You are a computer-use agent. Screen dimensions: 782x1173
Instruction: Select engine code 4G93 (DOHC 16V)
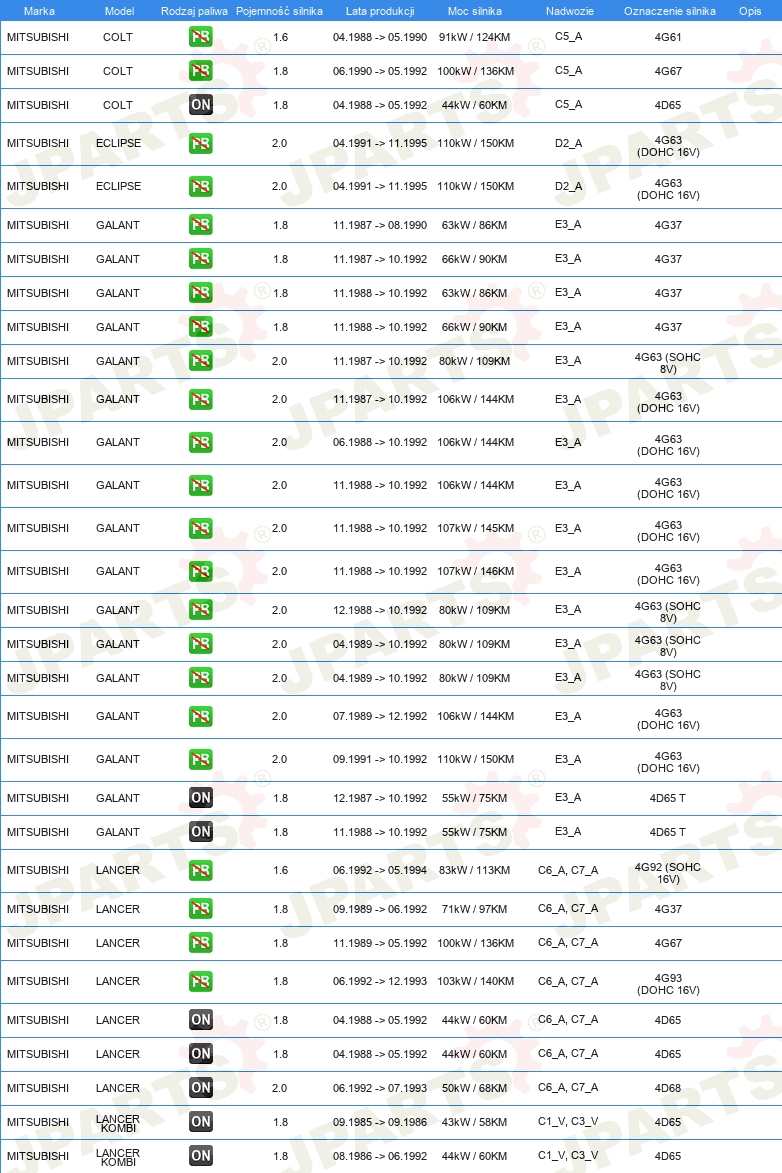(x=668, y=984)
